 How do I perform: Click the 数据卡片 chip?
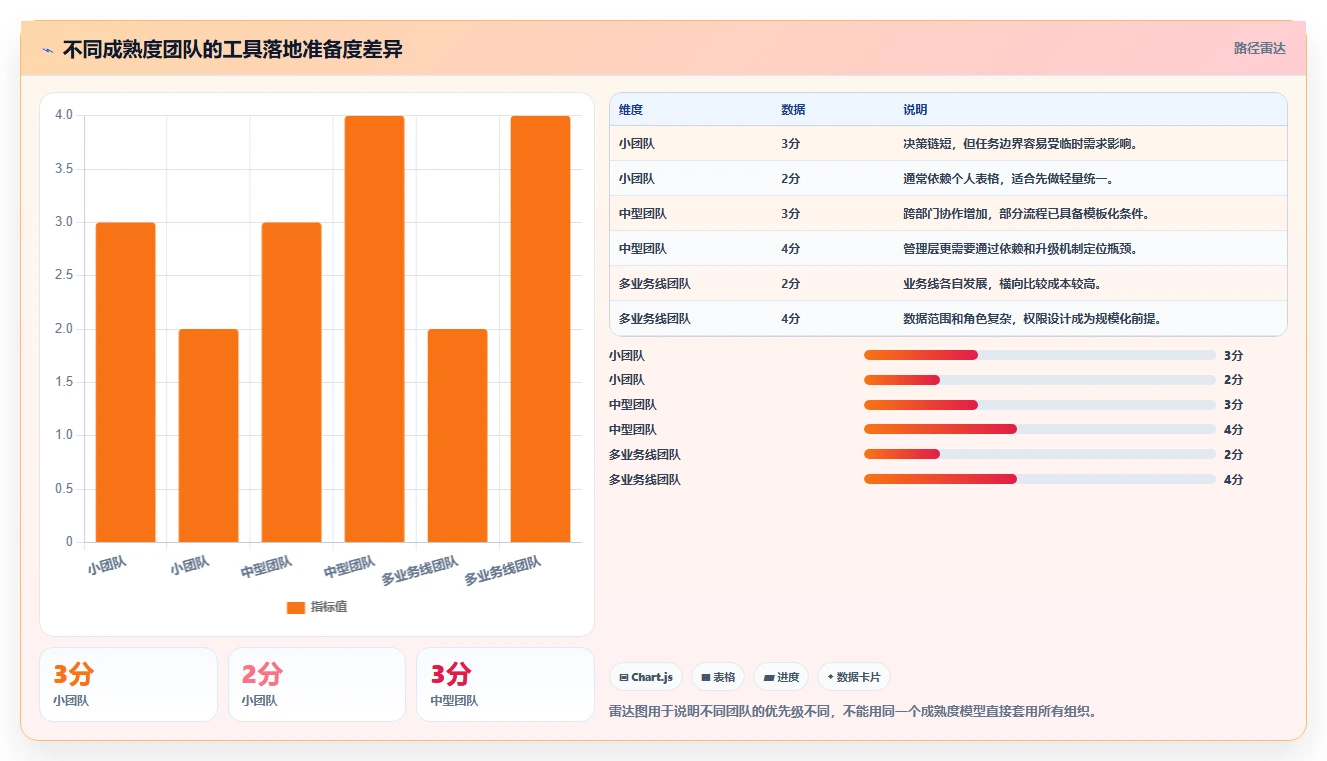[x=853, y=677]
